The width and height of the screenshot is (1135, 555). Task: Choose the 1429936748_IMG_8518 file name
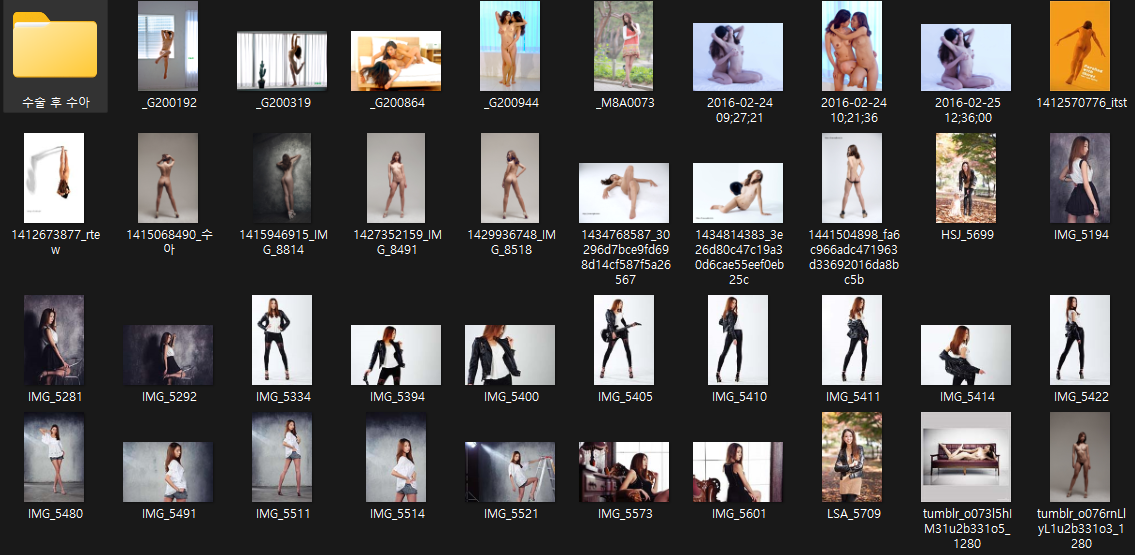coord(512,242)
